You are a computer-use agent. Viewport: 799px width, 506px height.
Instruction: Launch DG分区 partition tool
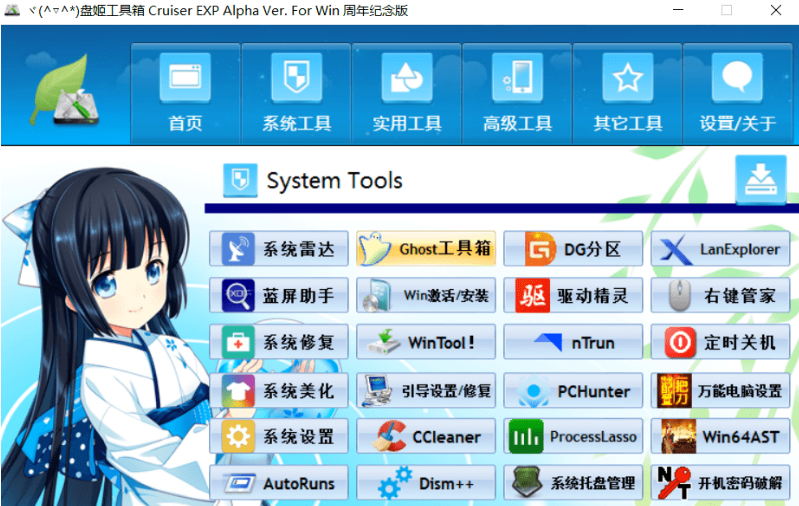[x=573, y=248]
